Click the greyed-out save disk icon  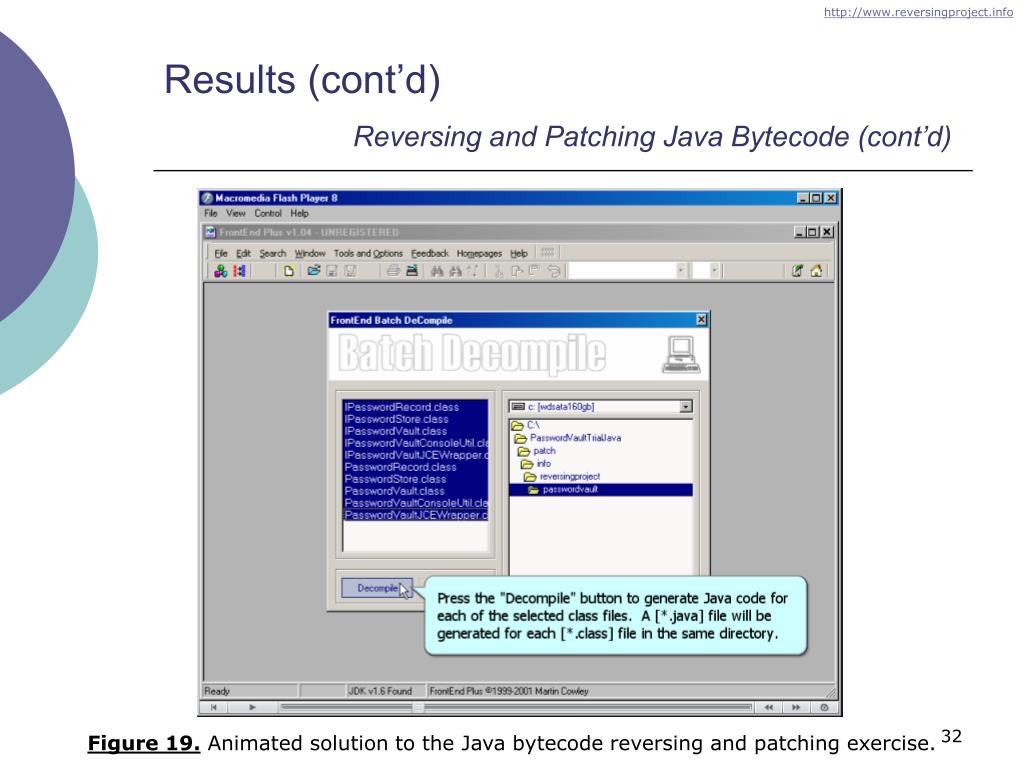(332, 271)
